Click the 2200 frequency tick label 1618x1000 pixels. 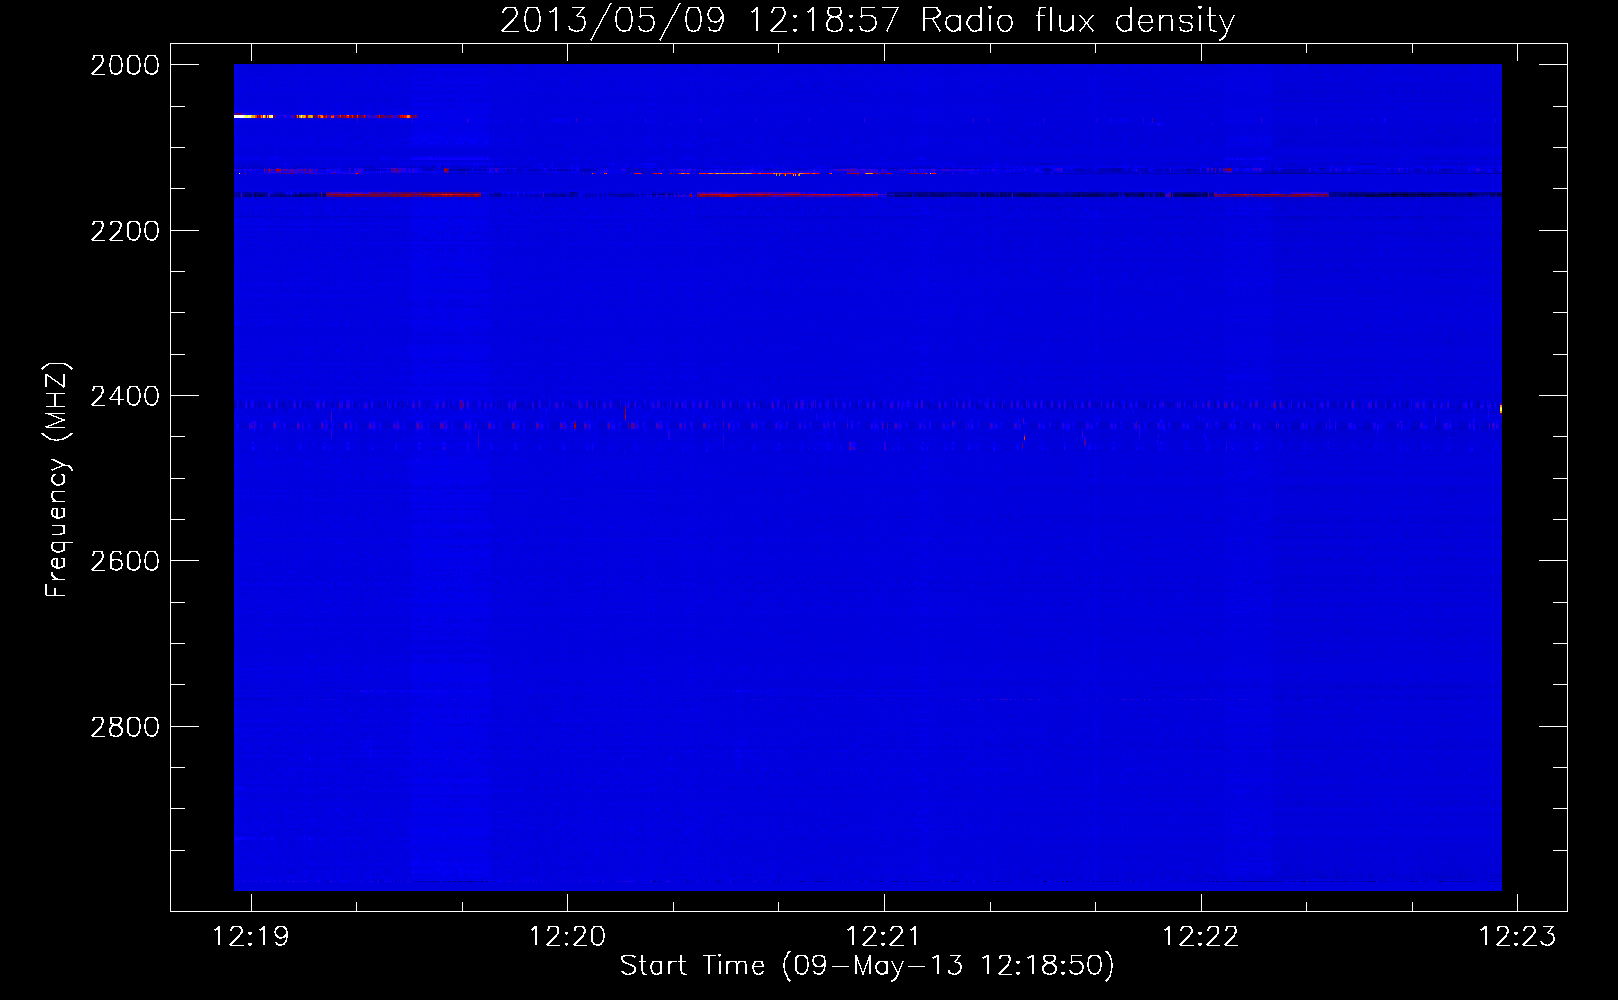point(125,231)
